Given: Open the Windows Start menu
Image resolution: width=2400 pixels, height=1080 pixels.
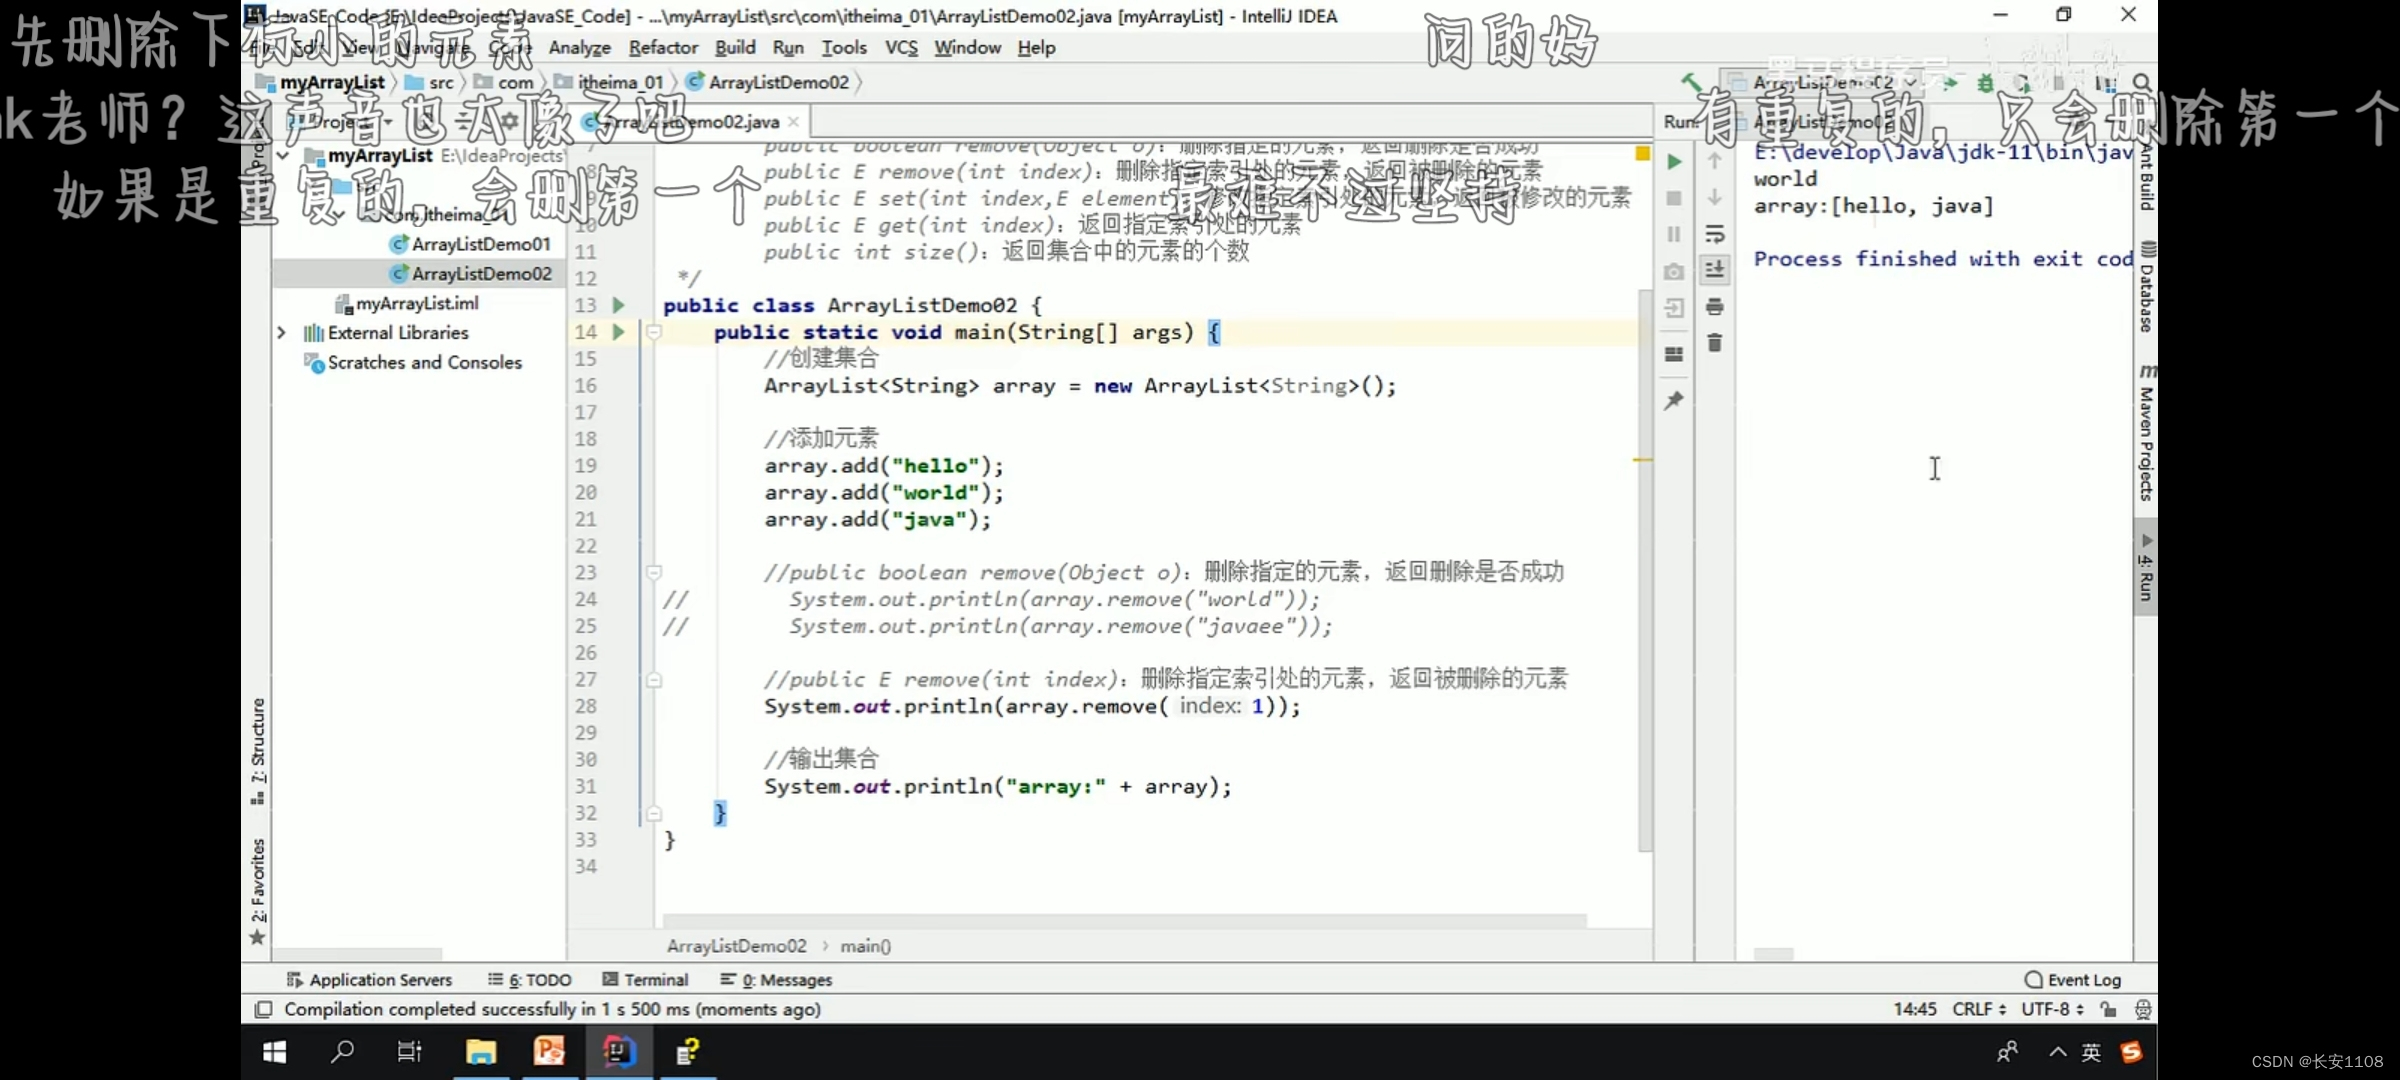Looking at the screenshot, I should 274,1051.
